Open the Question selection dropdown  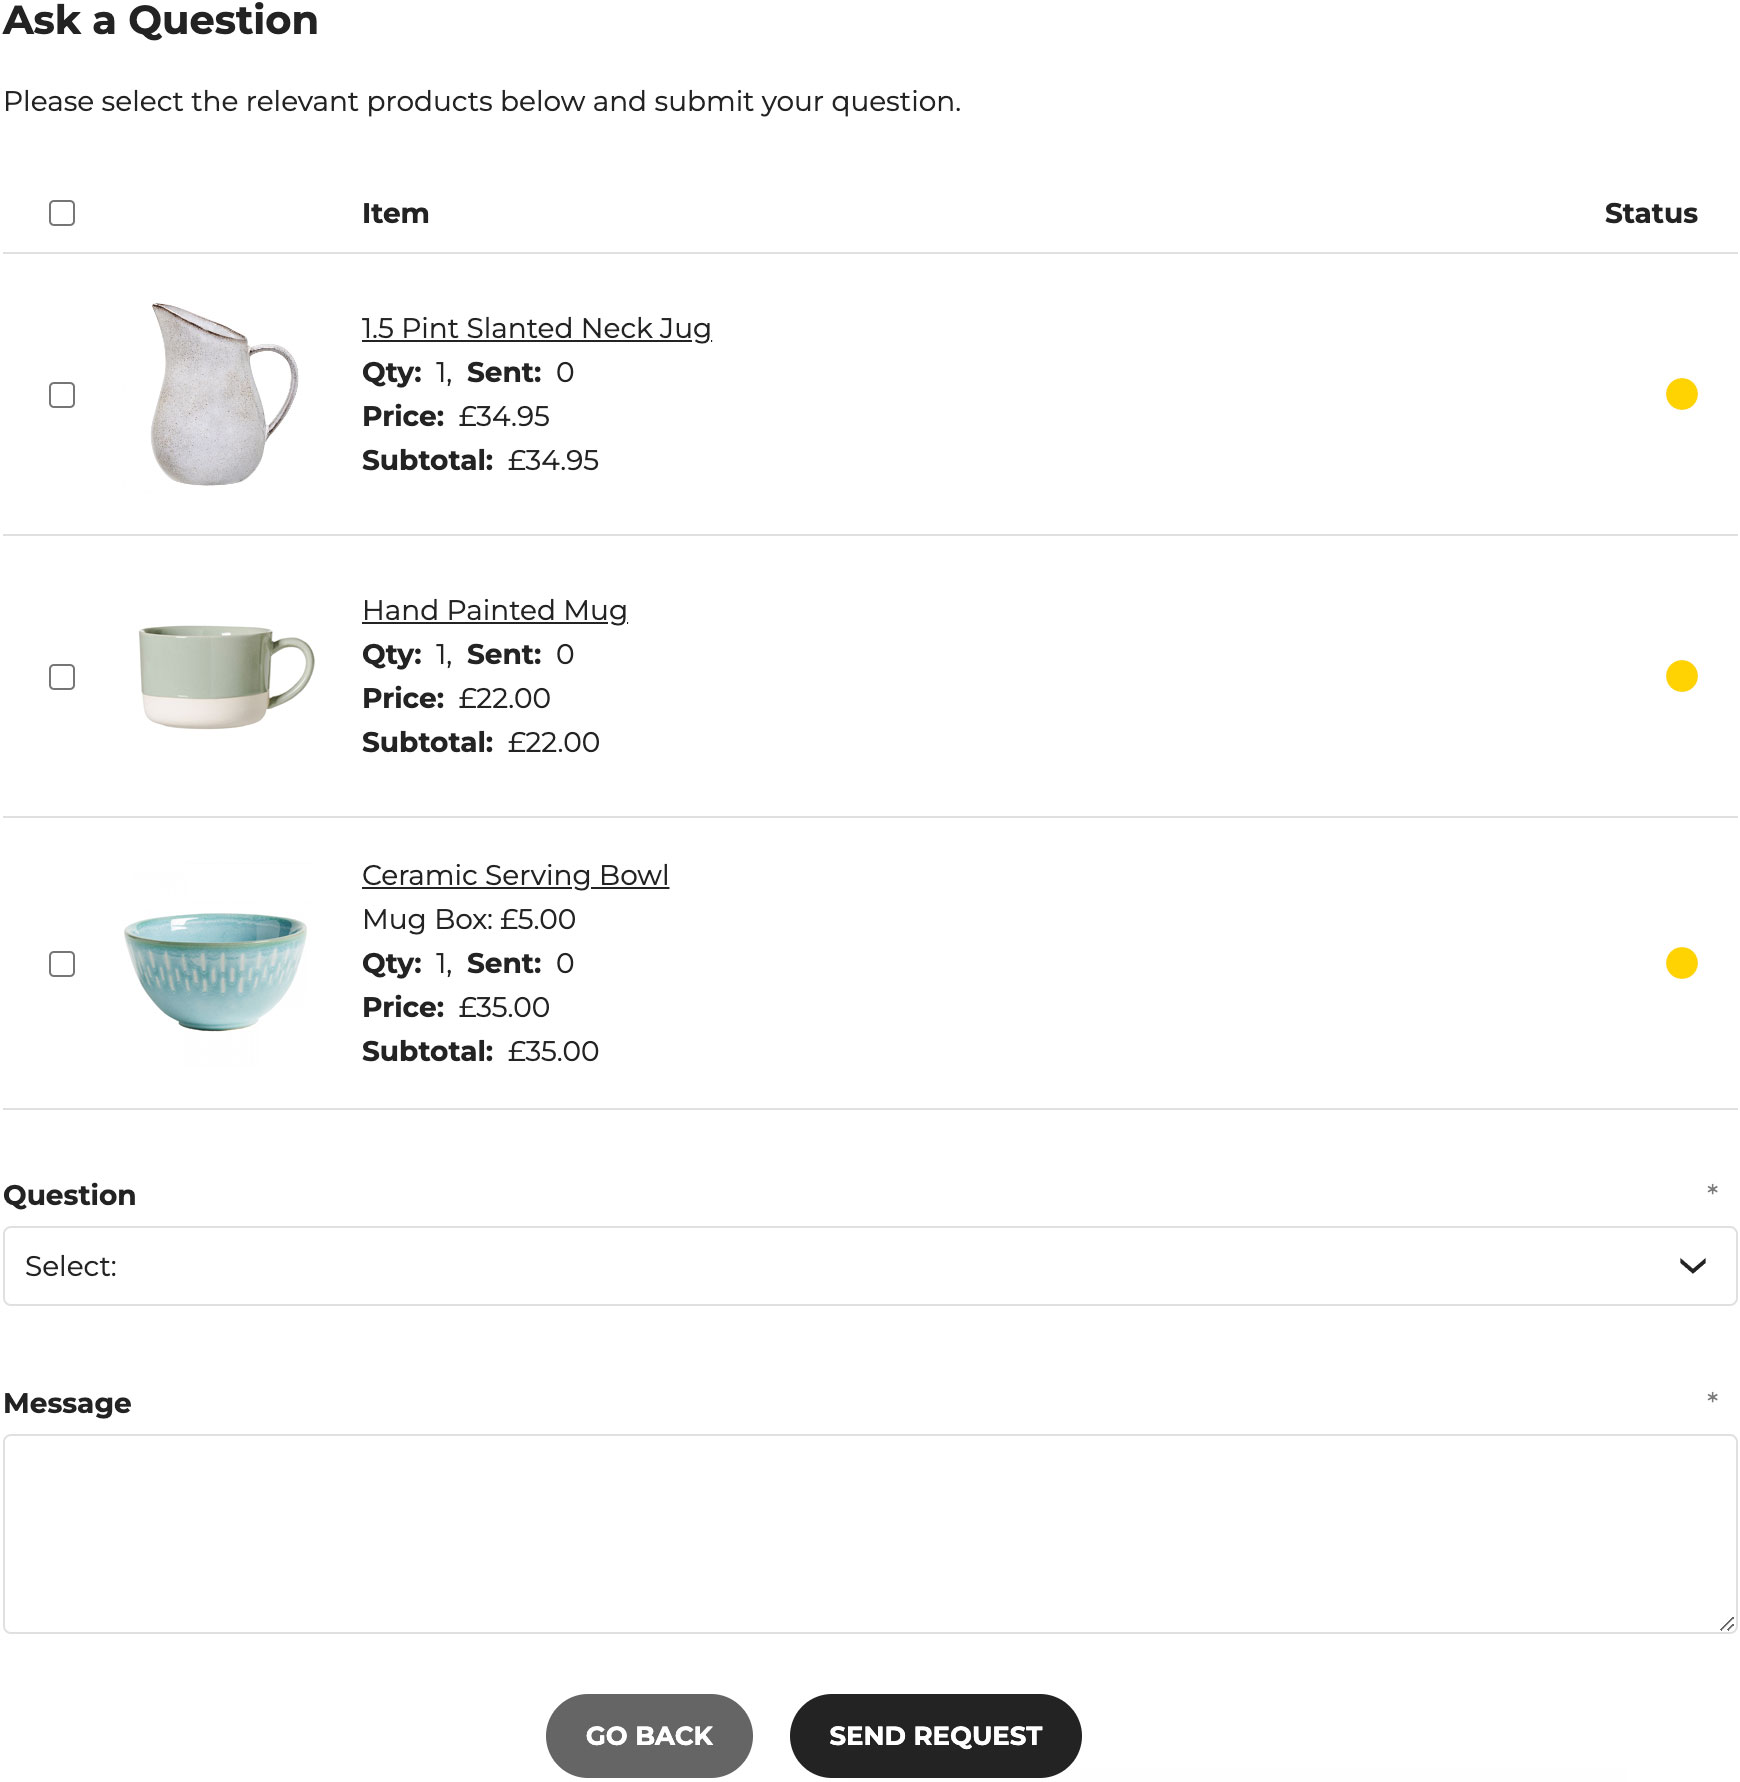(x=870, y=1266)
